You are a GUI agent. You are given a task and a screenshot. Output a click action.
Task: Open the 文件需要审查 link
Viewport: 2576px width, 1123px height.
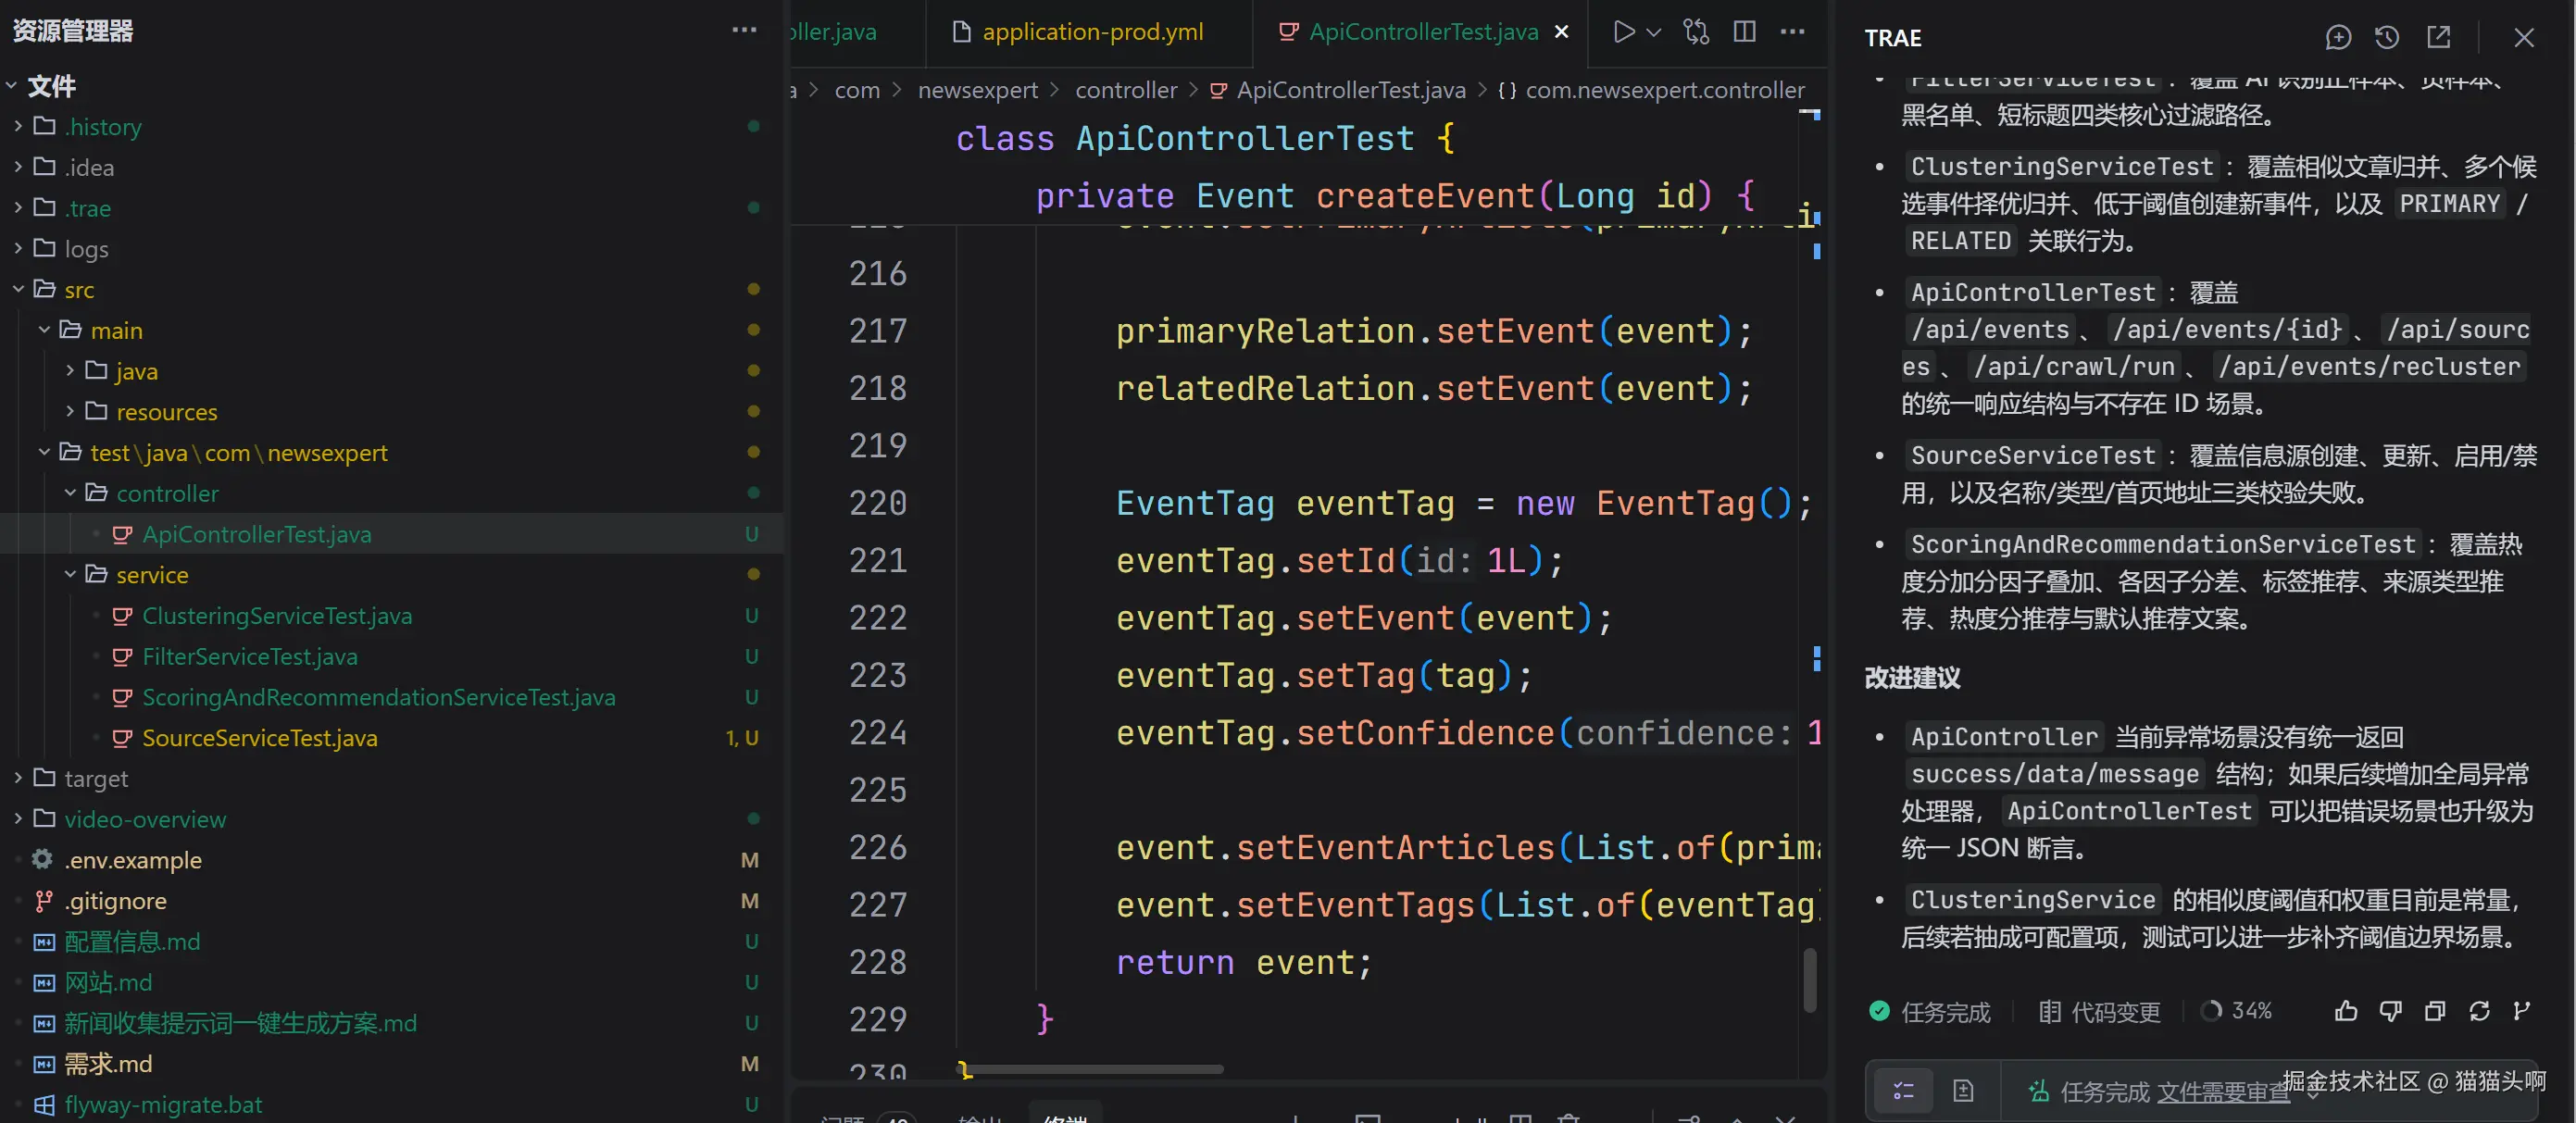pyautogui.click(x=2223, y=1092)
